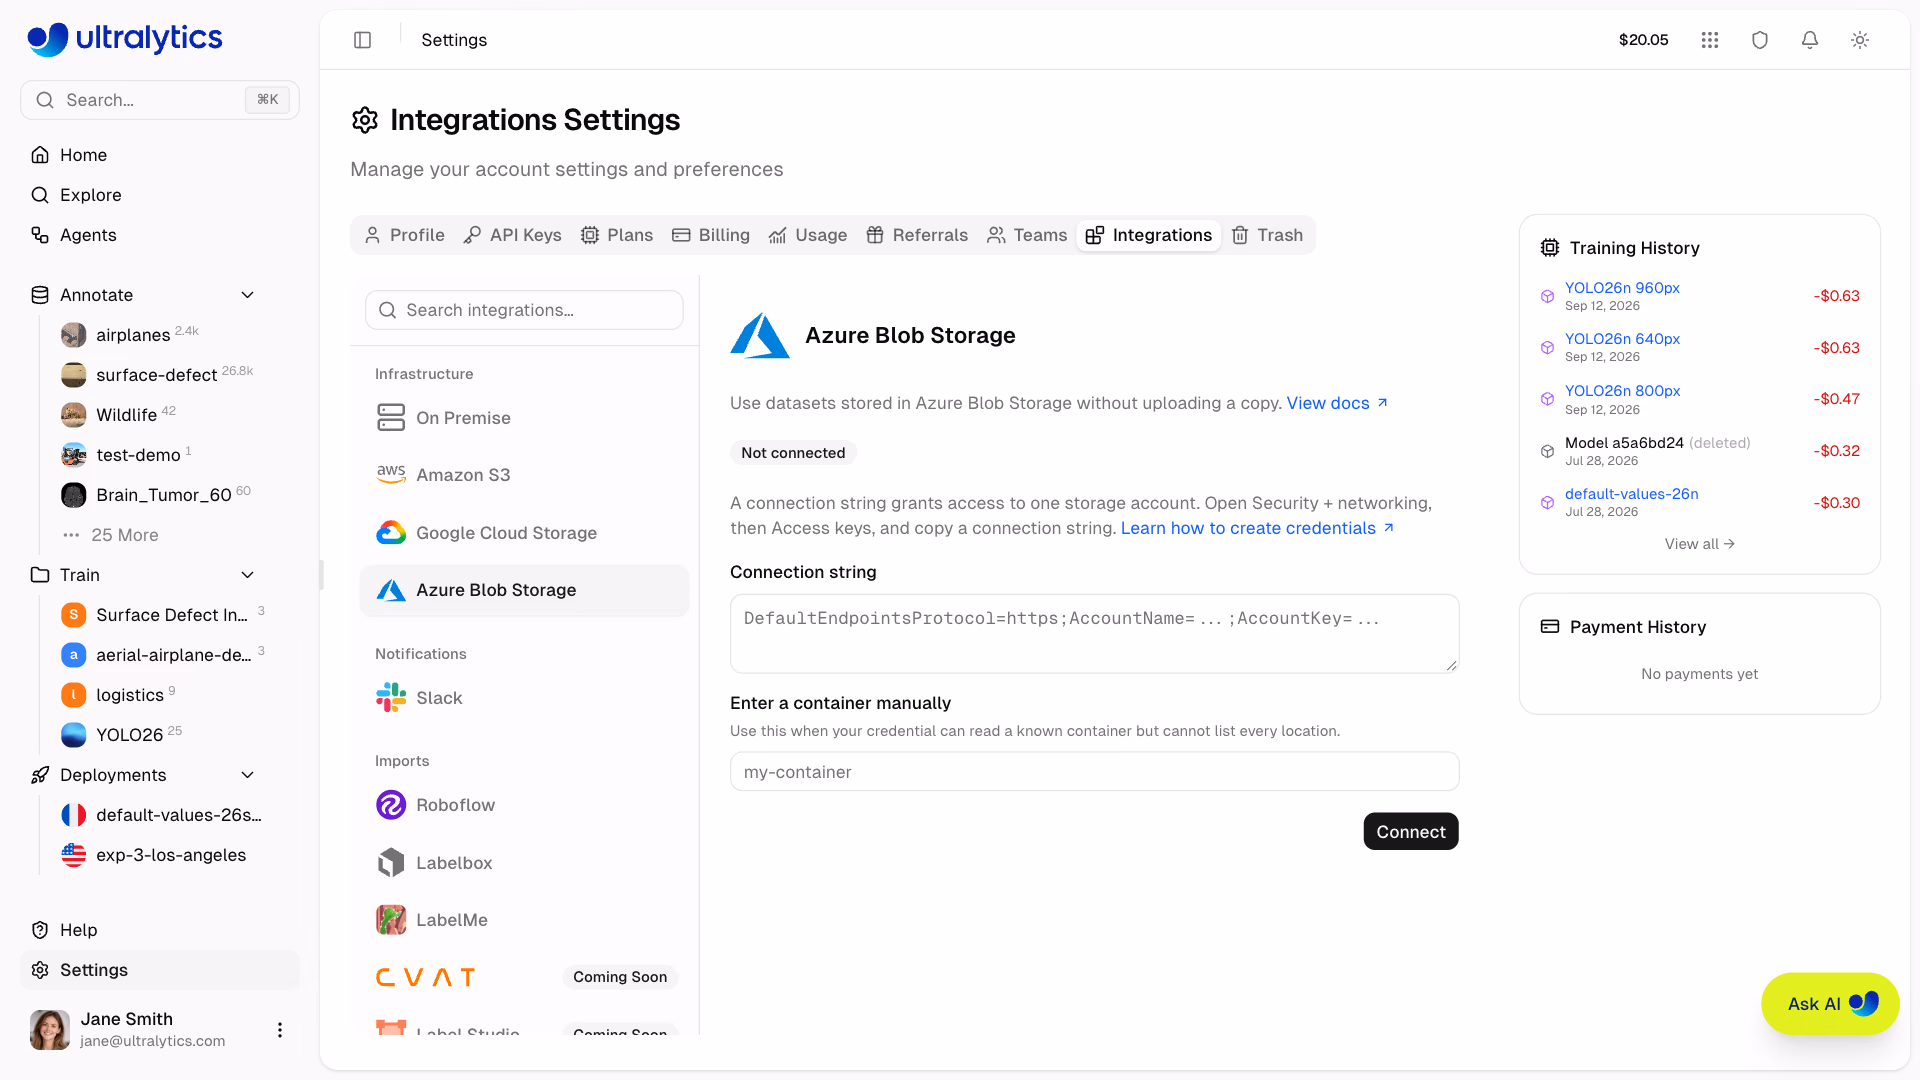The width and height of the screenshot is (1920, 1080).
Task: Switch to Usage tab
Action: coord(808,235)
